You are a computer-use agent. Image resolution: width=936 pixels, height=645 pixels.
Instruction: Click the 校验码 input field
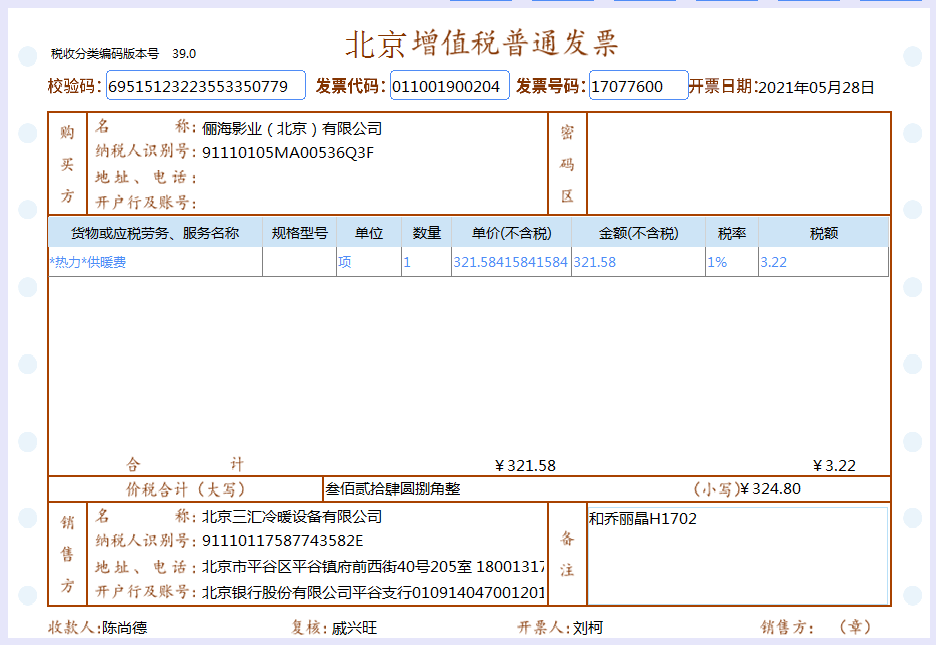[206, 85]
